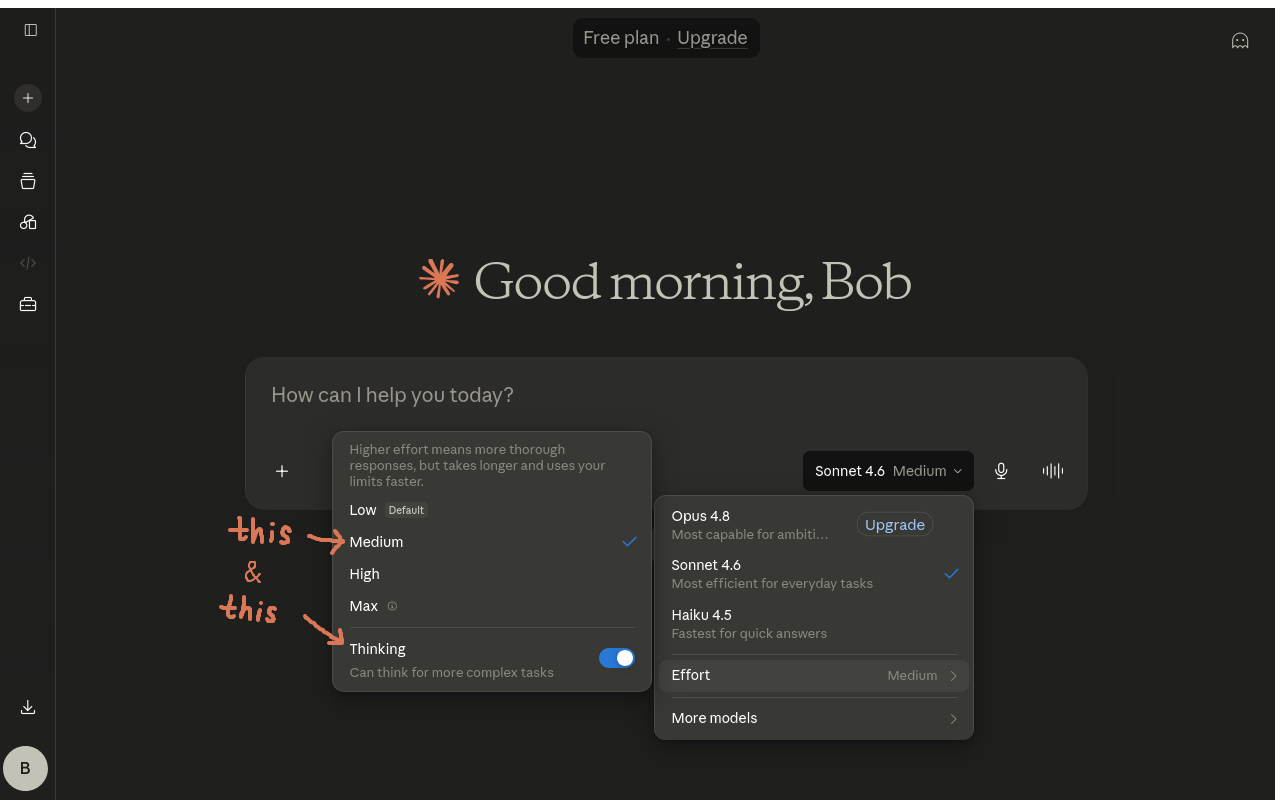Click the 'How can I help you today?' field

pos(666,395)
